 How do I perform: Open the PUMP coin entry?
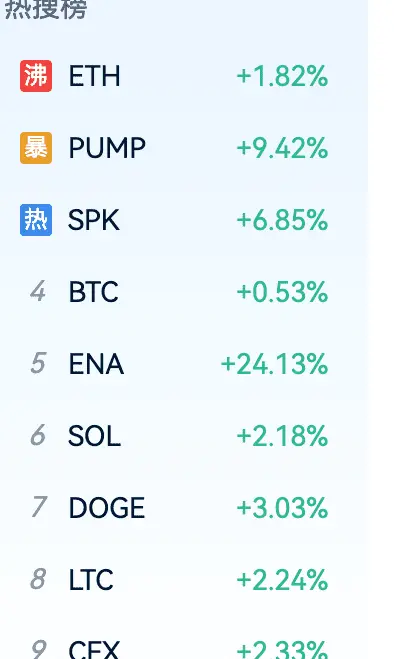(x=107, y=148)
